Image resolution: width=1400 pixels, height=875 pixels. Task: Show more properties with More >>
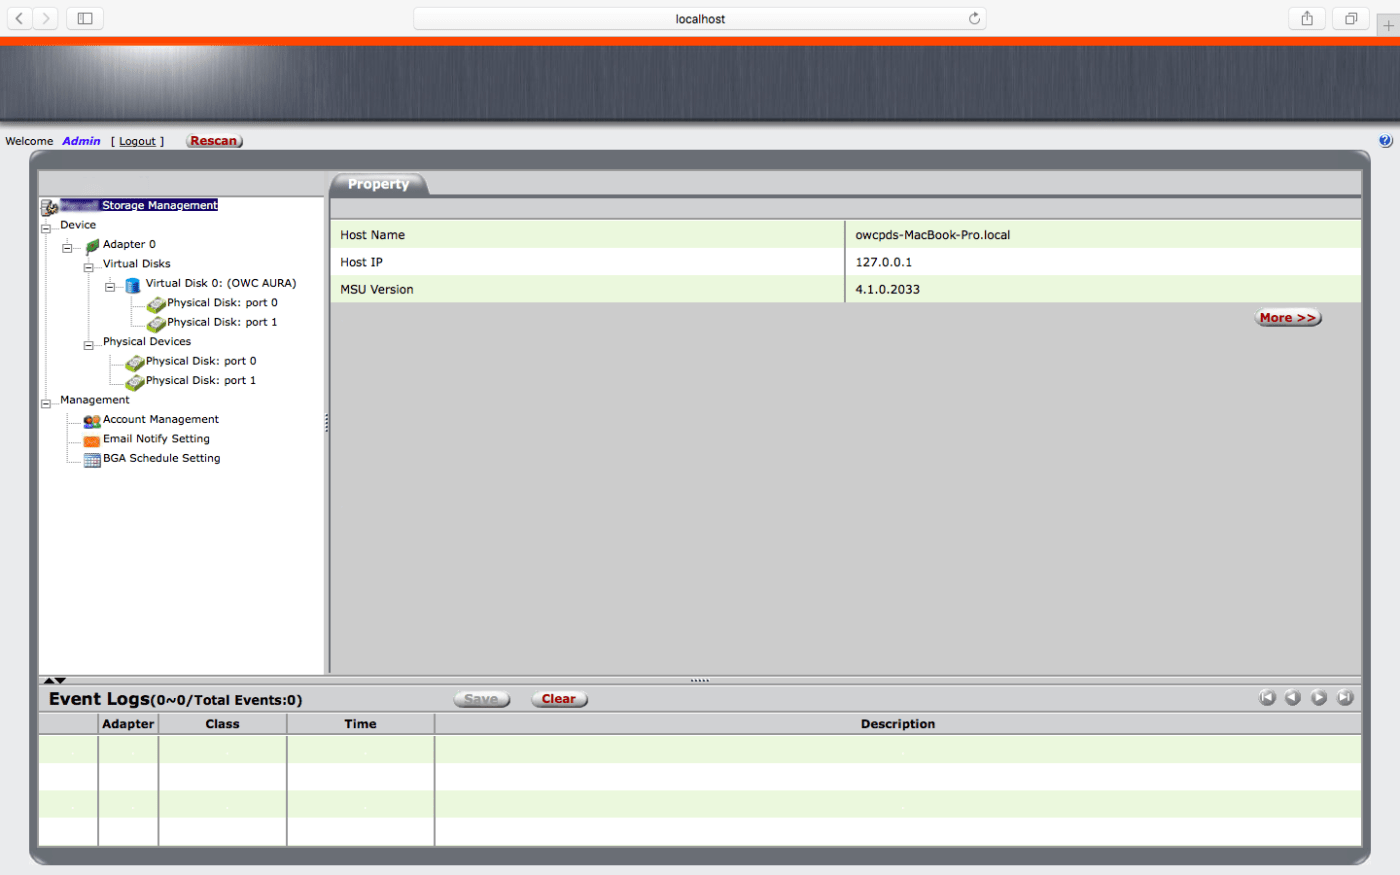click(1287, 318)
